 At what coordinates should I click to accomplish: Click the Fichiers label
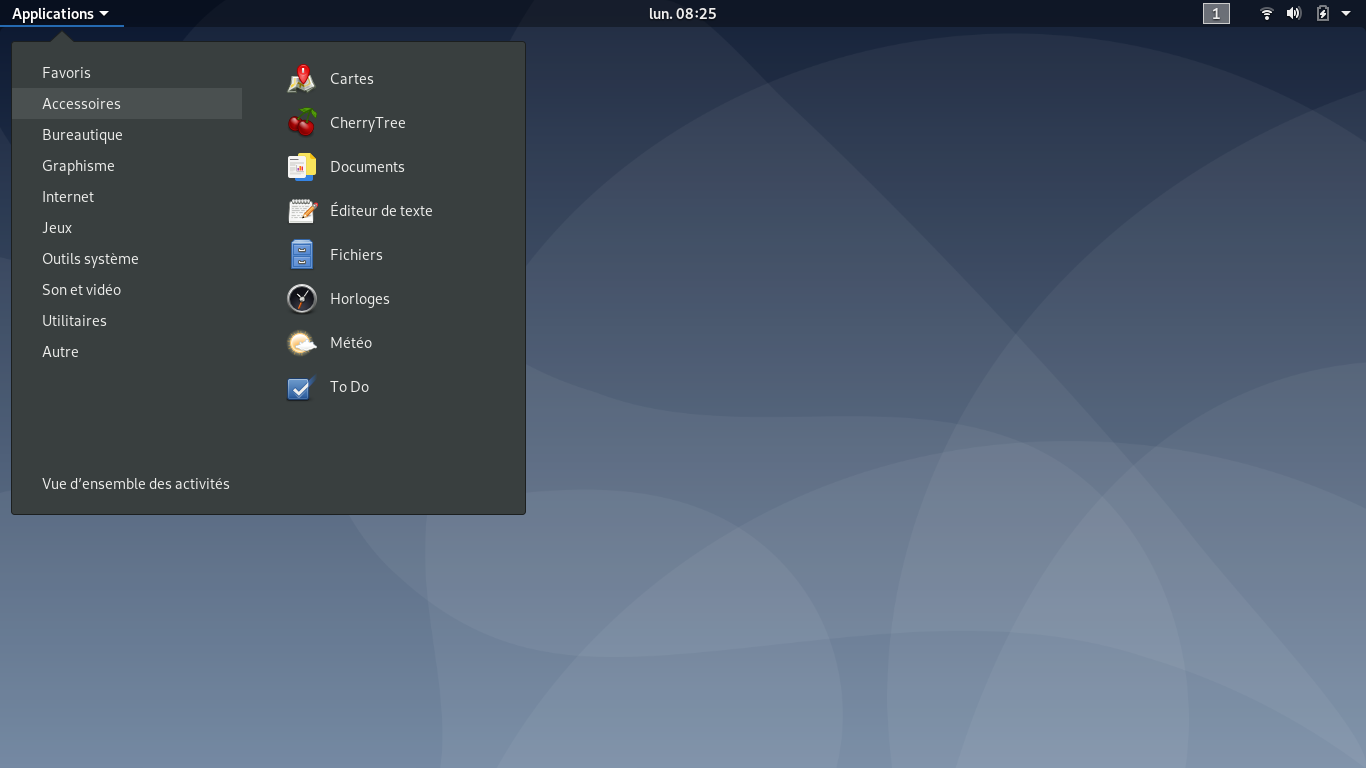click(356, 255)
